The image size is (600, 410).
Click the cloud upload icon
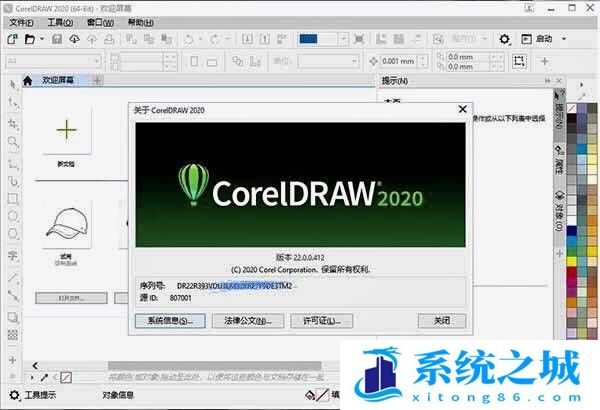(x=74, y=39)
